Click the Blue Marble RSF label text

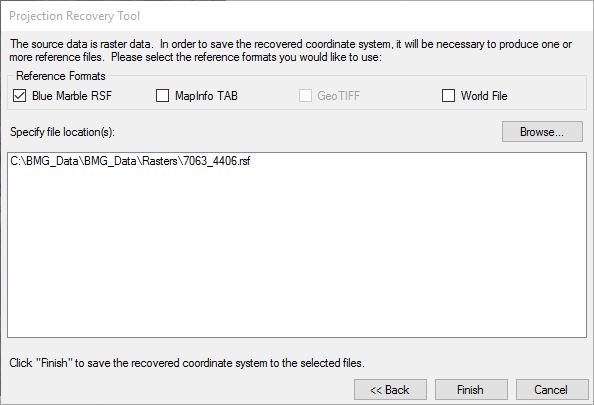[x=72, y=96]
